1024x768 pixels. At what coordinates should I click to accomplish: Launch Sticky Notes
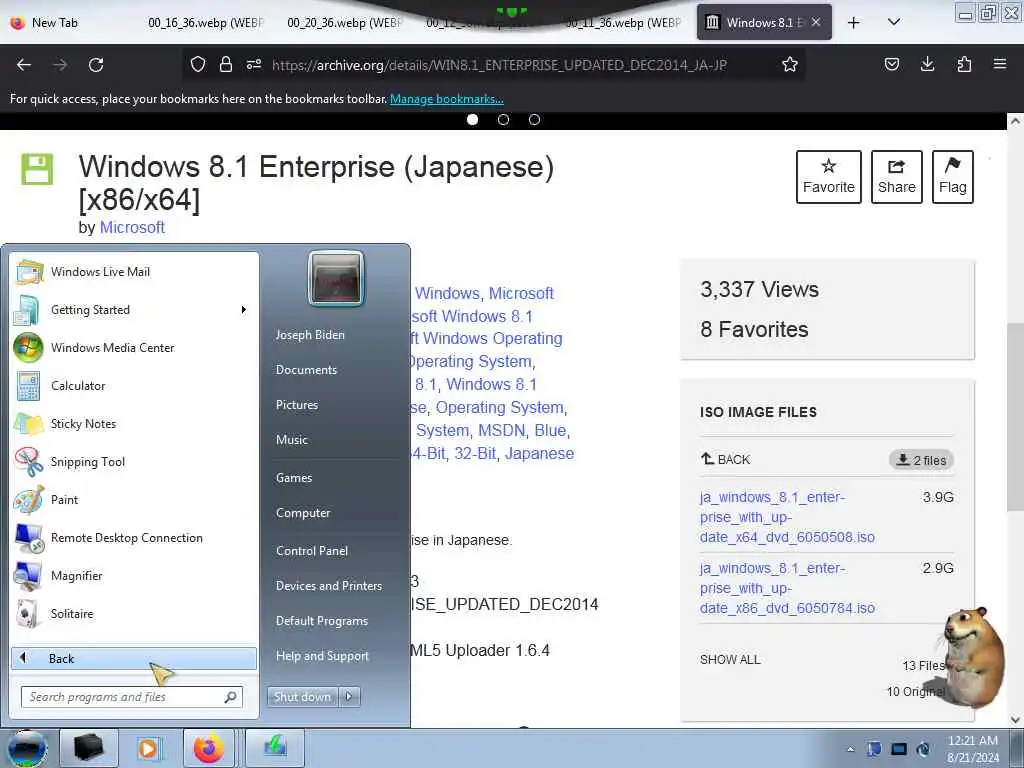pos(134,423)
